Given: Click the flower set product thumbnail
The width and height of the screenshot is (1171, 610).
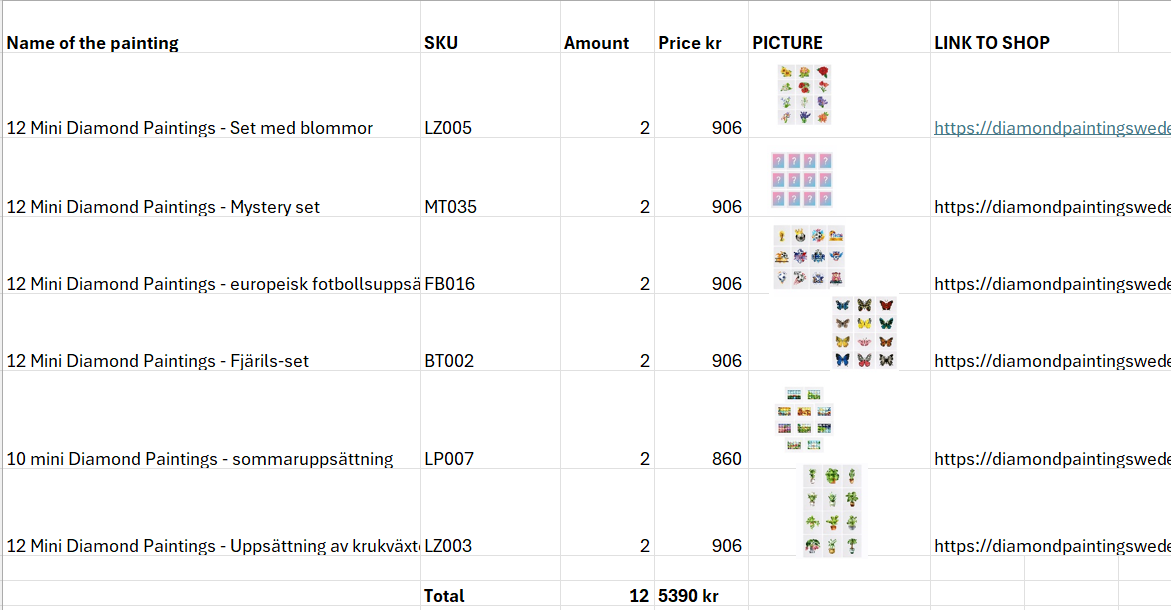Looking at the screenshot, I should pyautogui.click(x=804, y=95).
